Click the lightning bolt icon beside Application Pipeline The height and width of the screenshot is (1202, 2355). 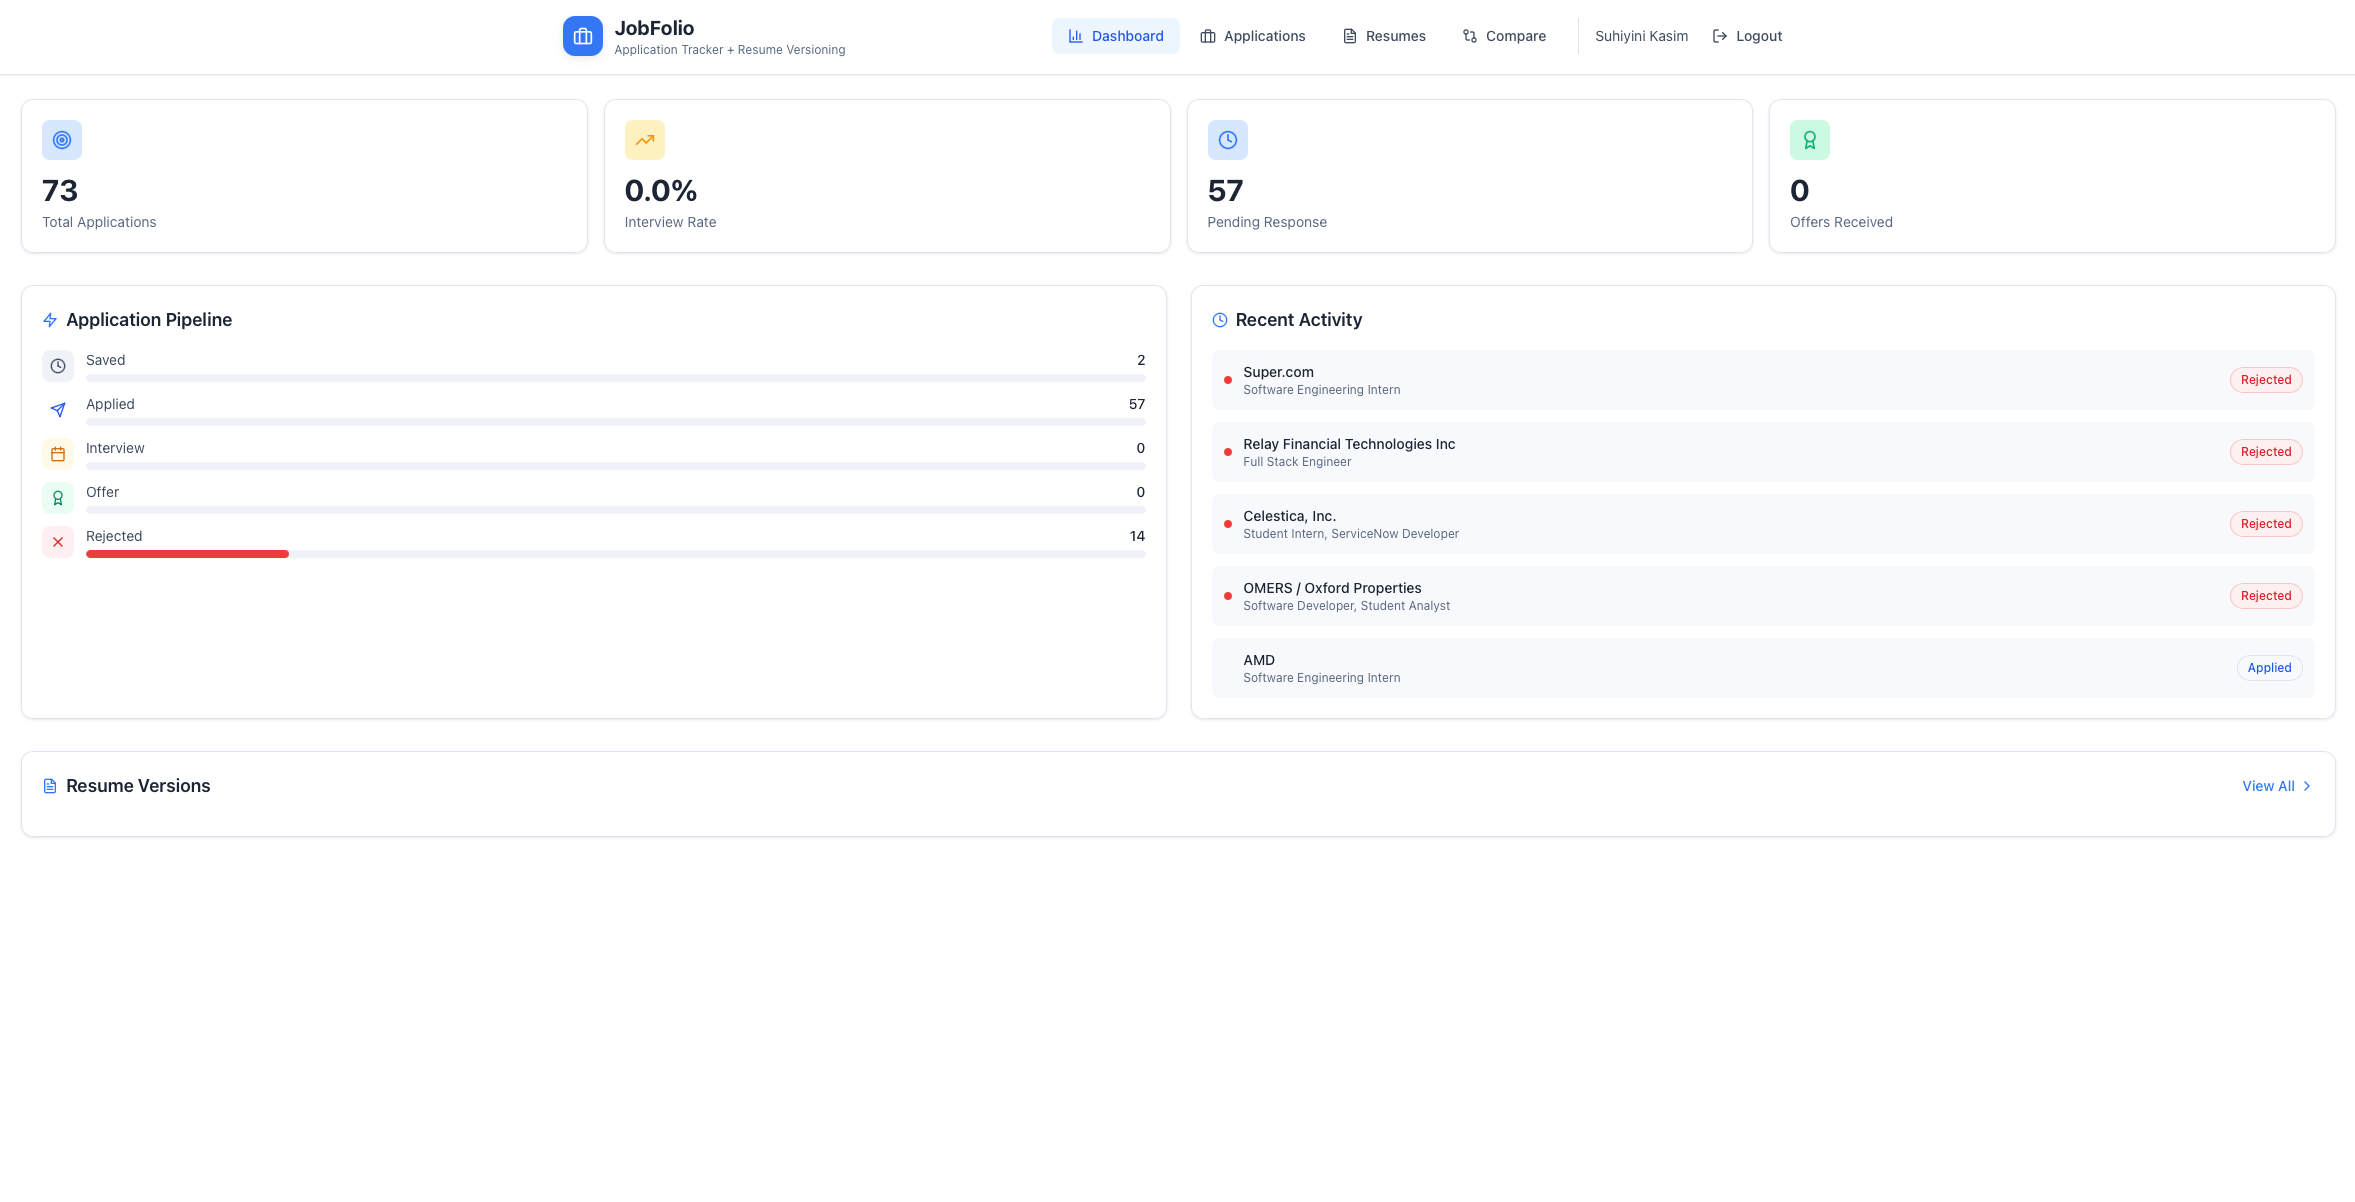pyautogui.click(x=50, y=320)
